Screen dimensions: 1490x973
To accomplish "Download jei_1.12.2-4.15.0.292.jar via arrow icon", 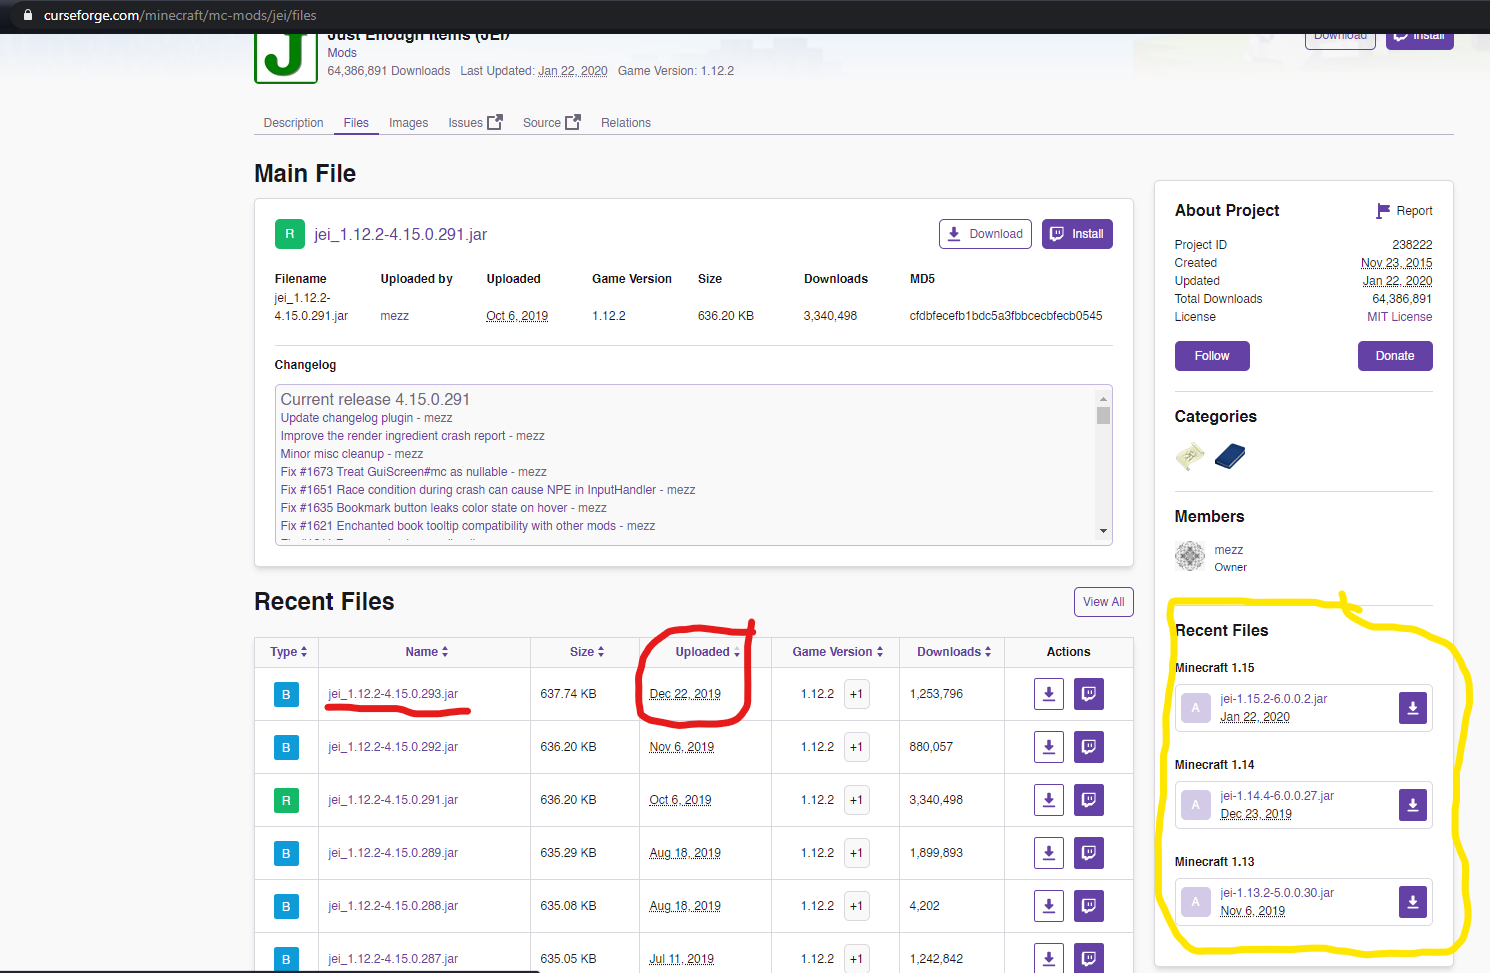I will [x=1049, y=747].
